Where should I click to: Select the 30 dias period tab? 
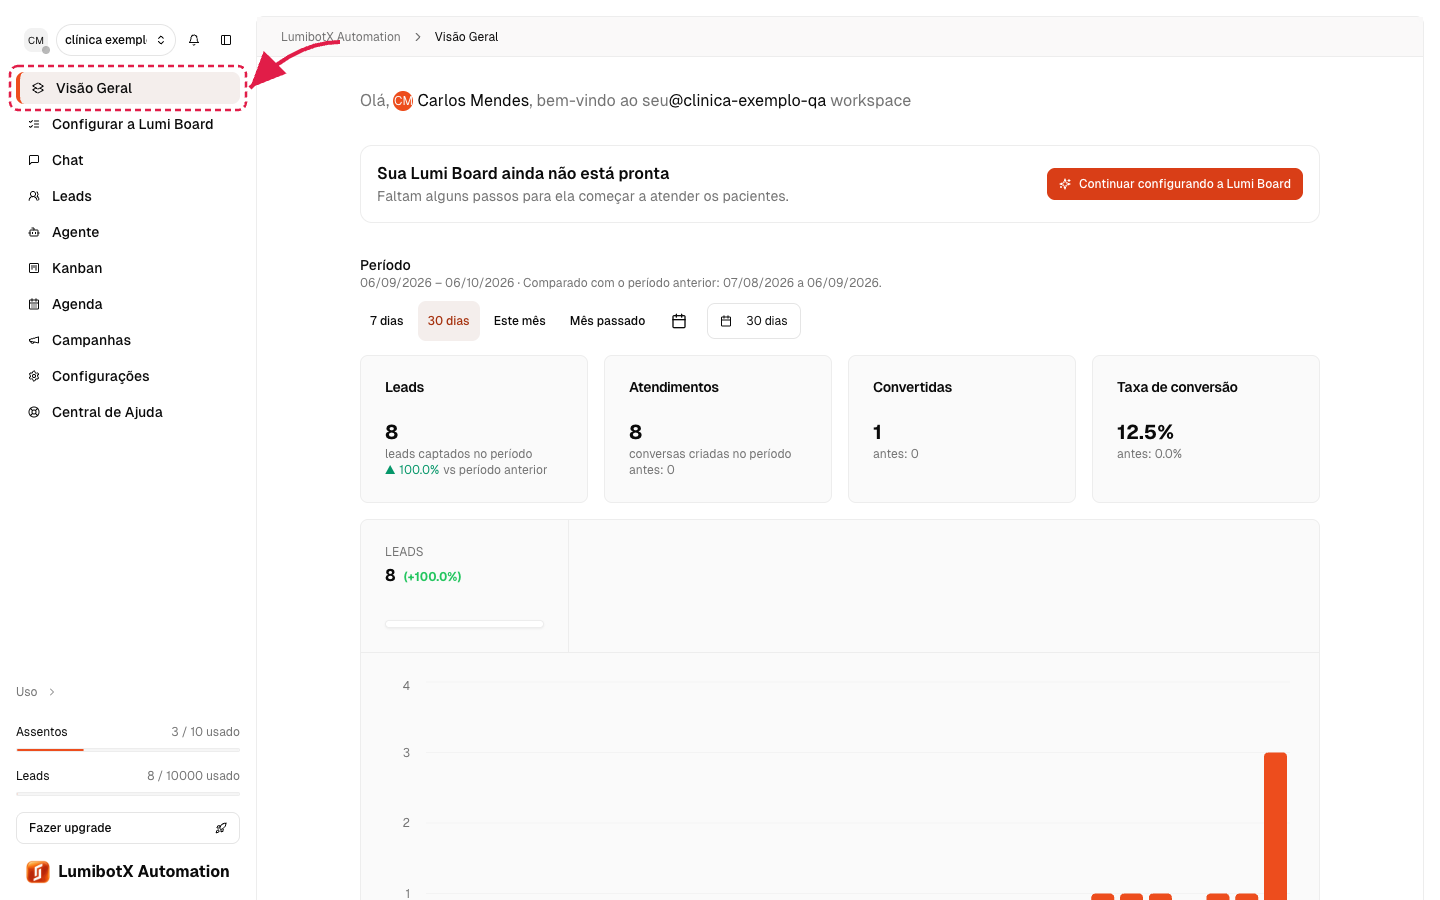point(449,321)
